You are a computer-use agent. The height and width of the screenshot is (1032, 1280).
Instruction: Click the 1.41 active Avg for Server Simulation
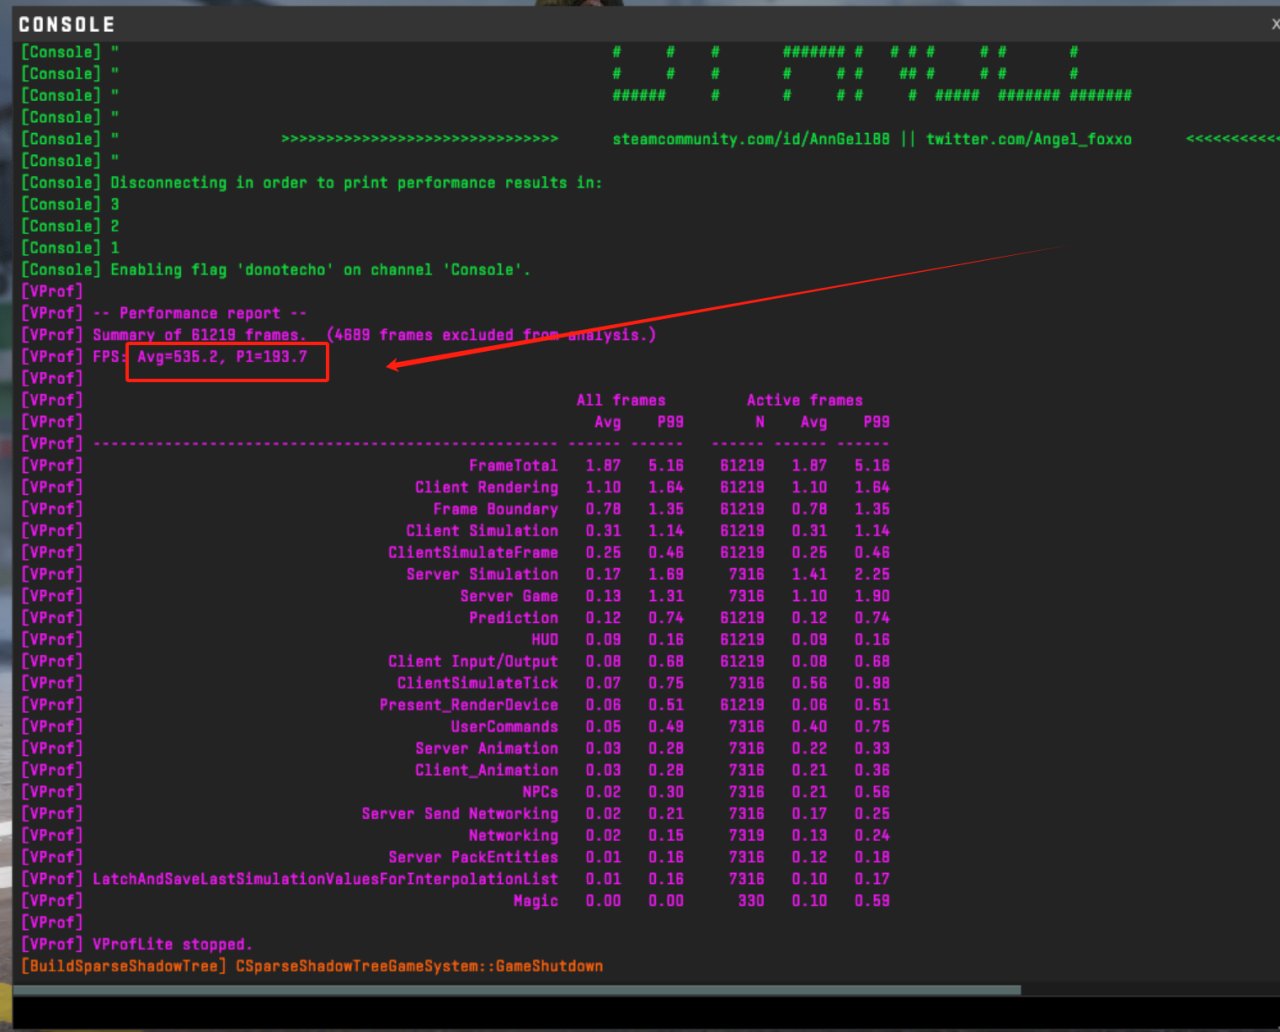coord(809,574)
